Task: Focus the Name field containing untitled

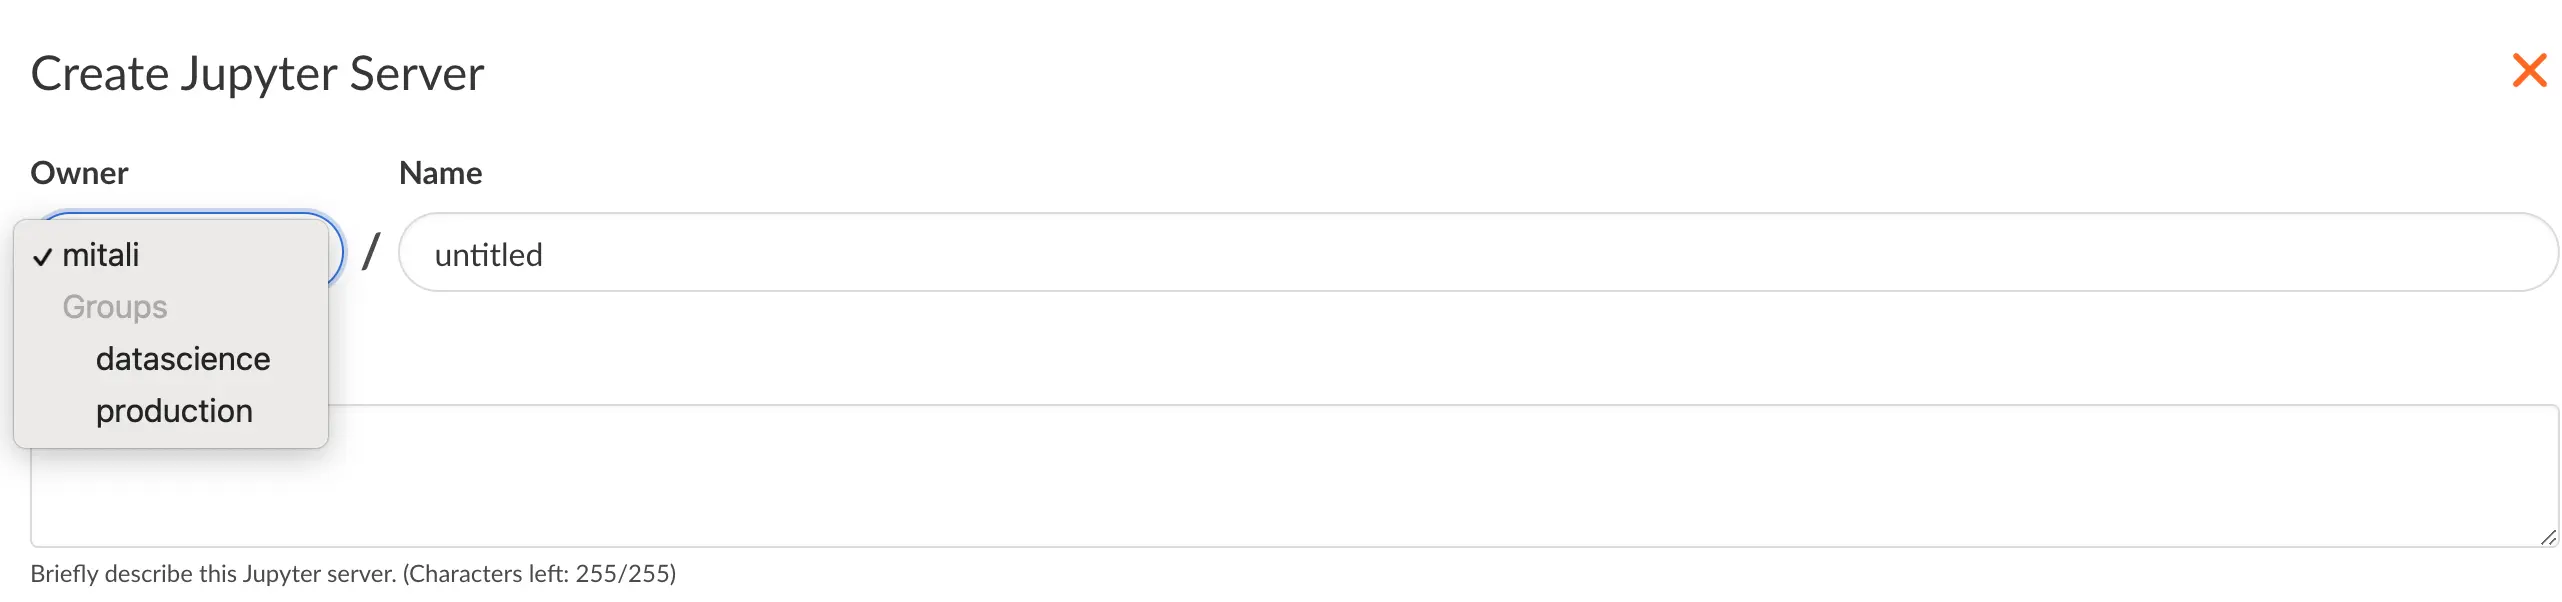Action: click(x=1400, y=253)
